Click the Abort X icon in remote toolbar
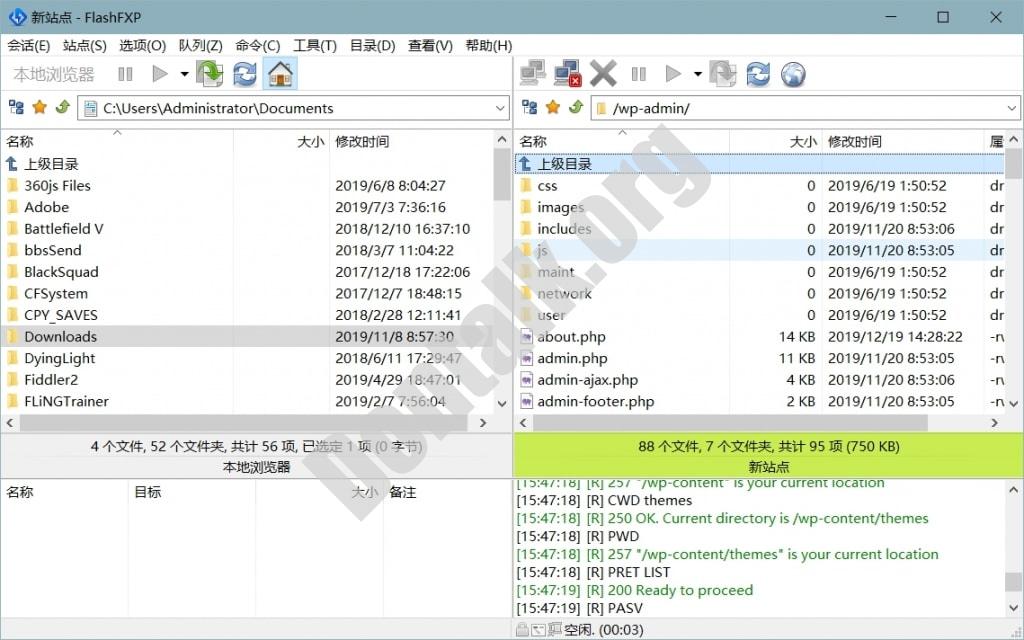1024x640 pixels. (x=603, y=74)
